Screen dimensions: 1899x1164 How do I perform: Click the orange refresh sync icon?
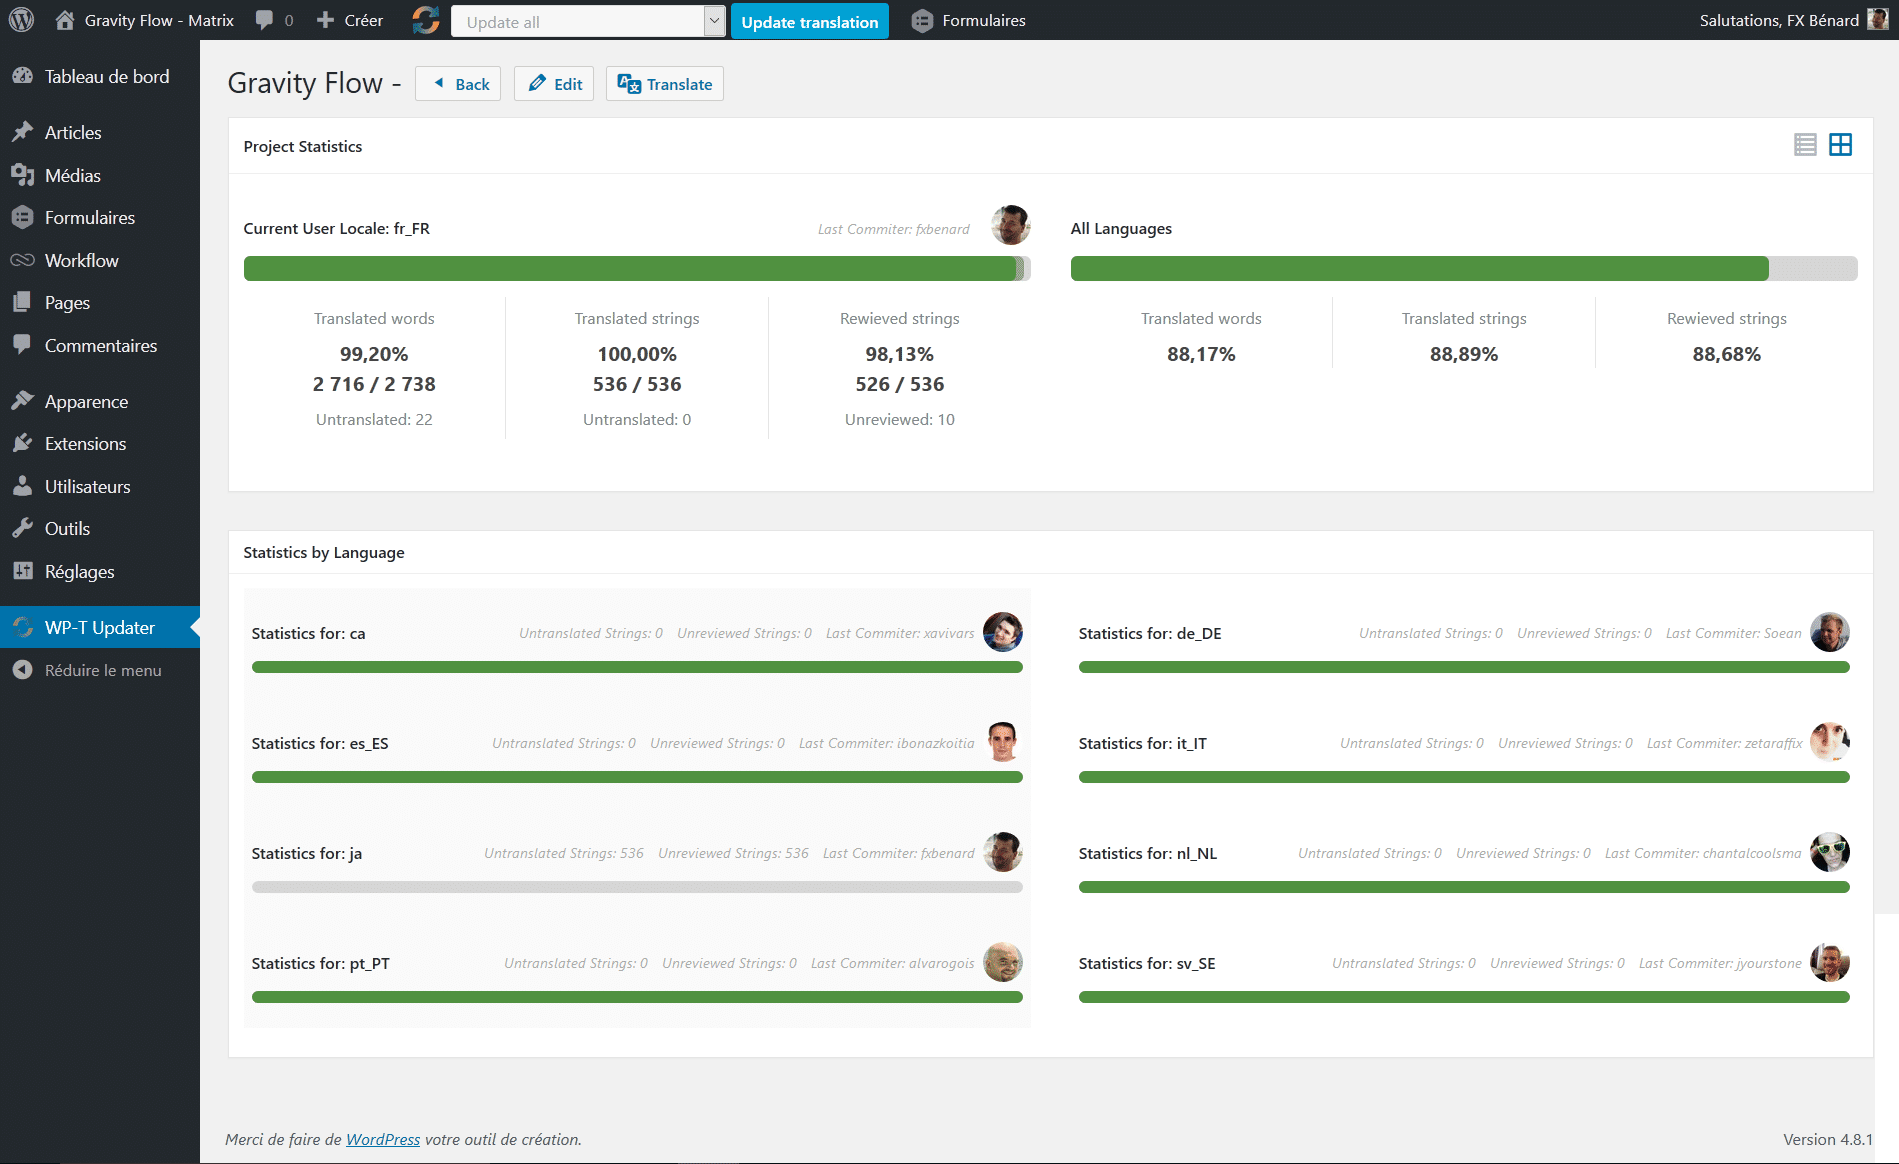pos(426,20)
